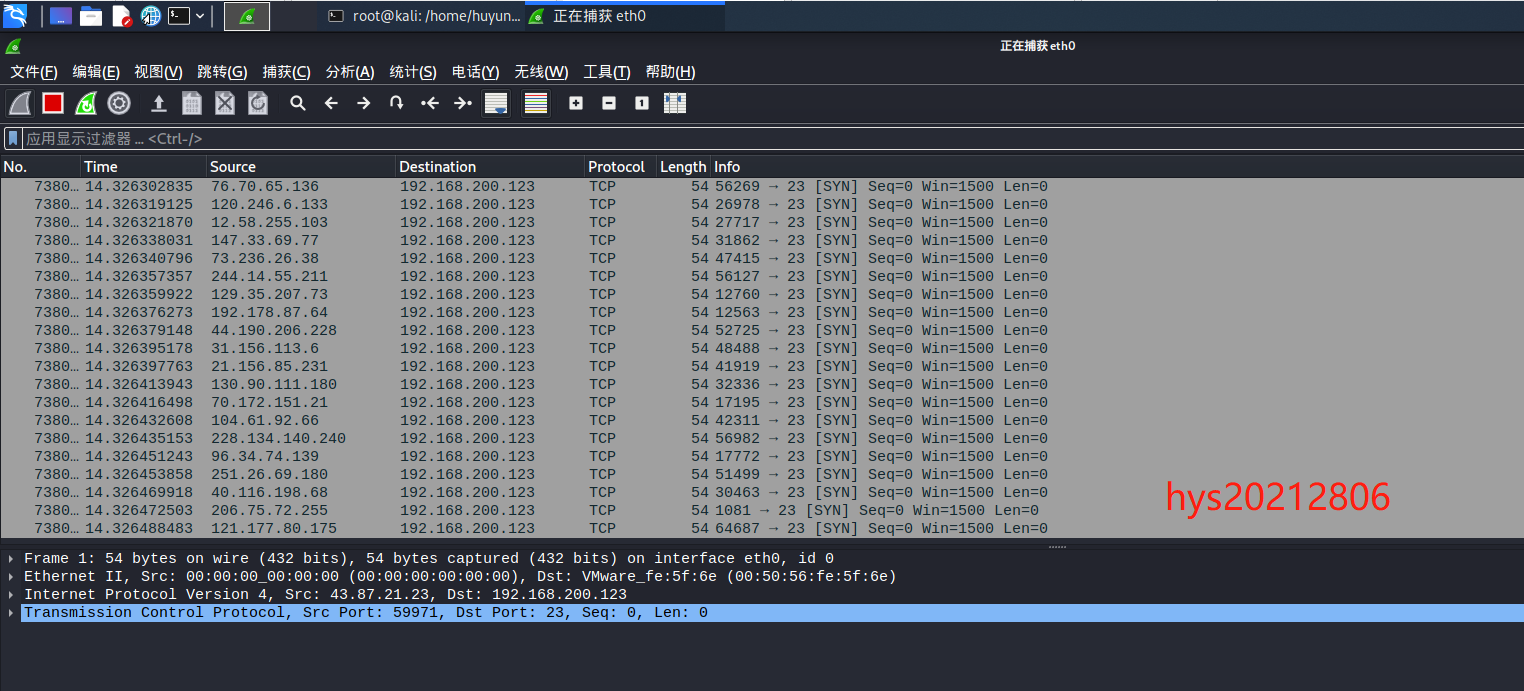Screen dimensions: 1524x691
Task: Switch to the root@kali terminal taskbar window
Action: click(x=424, y=16)
